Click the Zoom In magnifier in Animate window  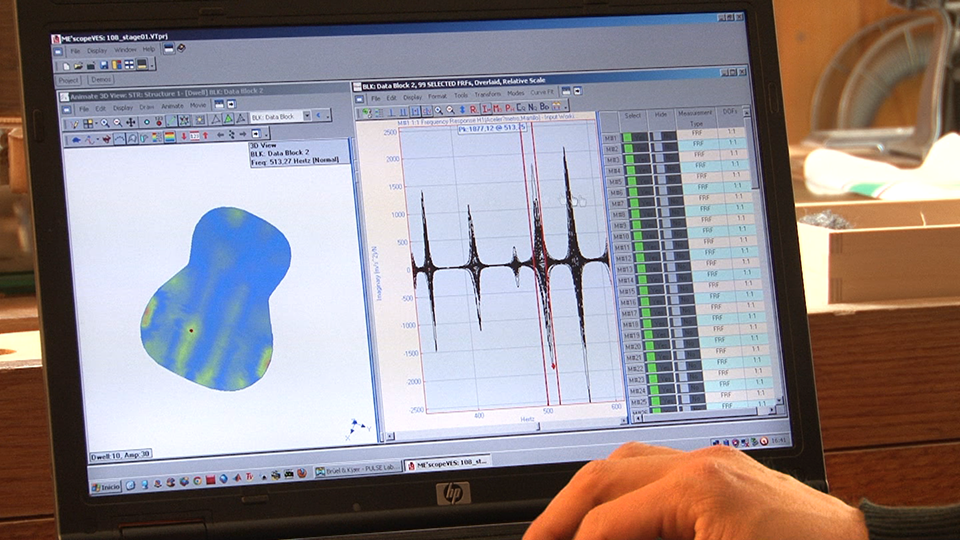pyautogui.click(x=105, y=122)
